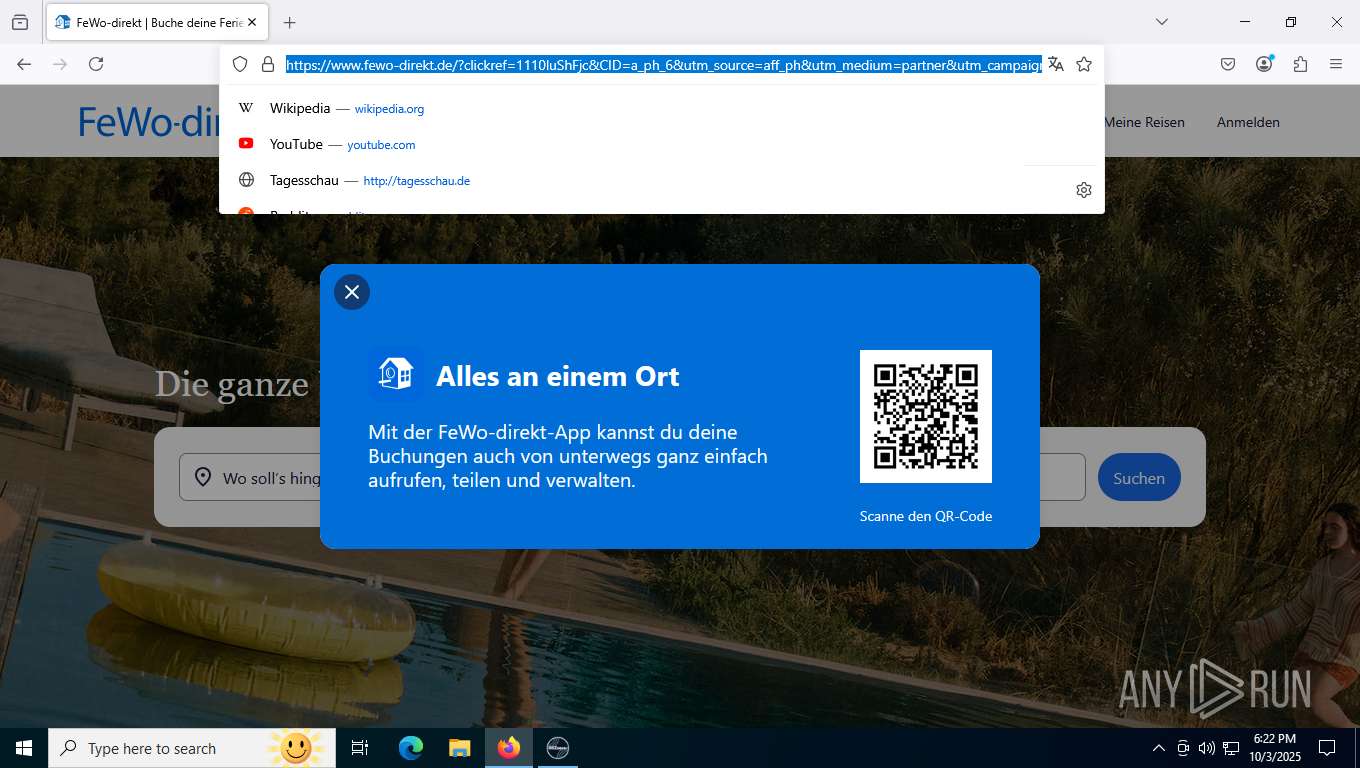
Task: Click the Type here to search box
Action: (x=192, y=748)
